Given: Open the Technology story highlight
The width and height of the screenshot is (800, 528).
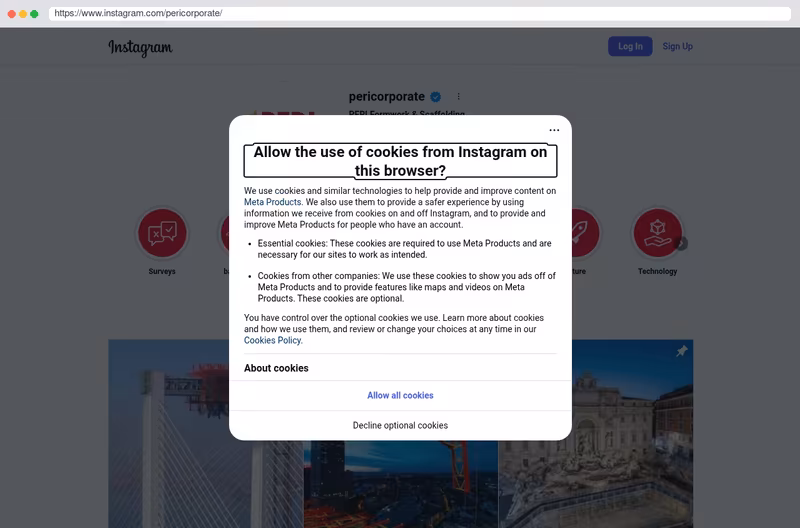Looking at the screenshot, I should pyautogui.click(x=658, y=233).
